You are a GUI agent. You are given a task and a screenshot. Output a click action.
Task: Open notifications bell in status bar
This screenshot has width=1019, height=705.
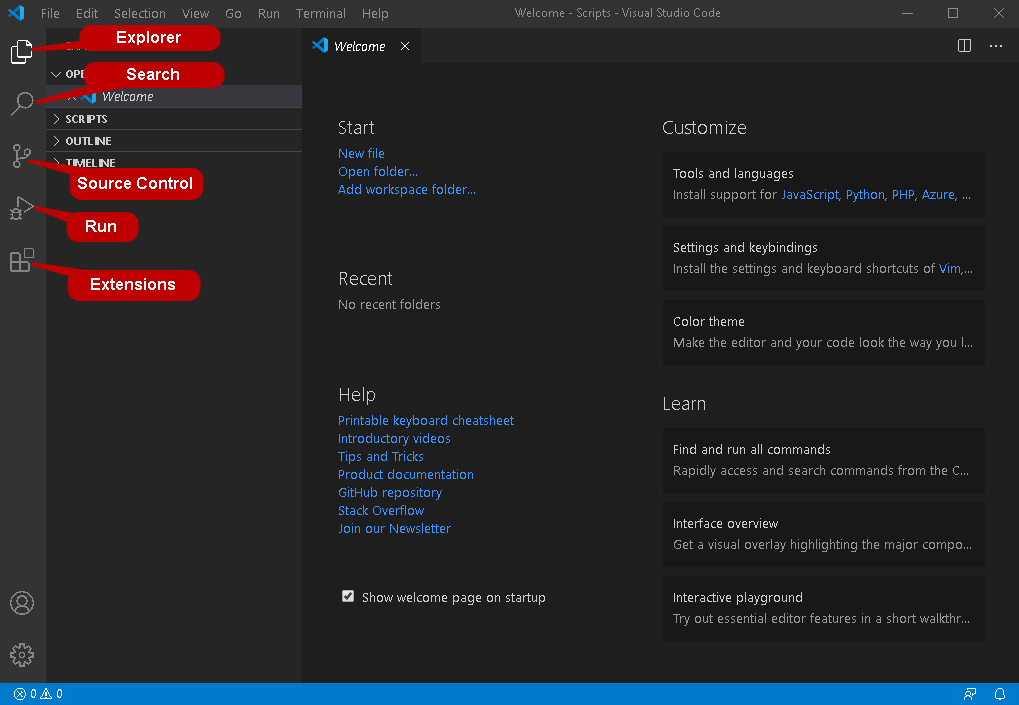(1000, 693)
